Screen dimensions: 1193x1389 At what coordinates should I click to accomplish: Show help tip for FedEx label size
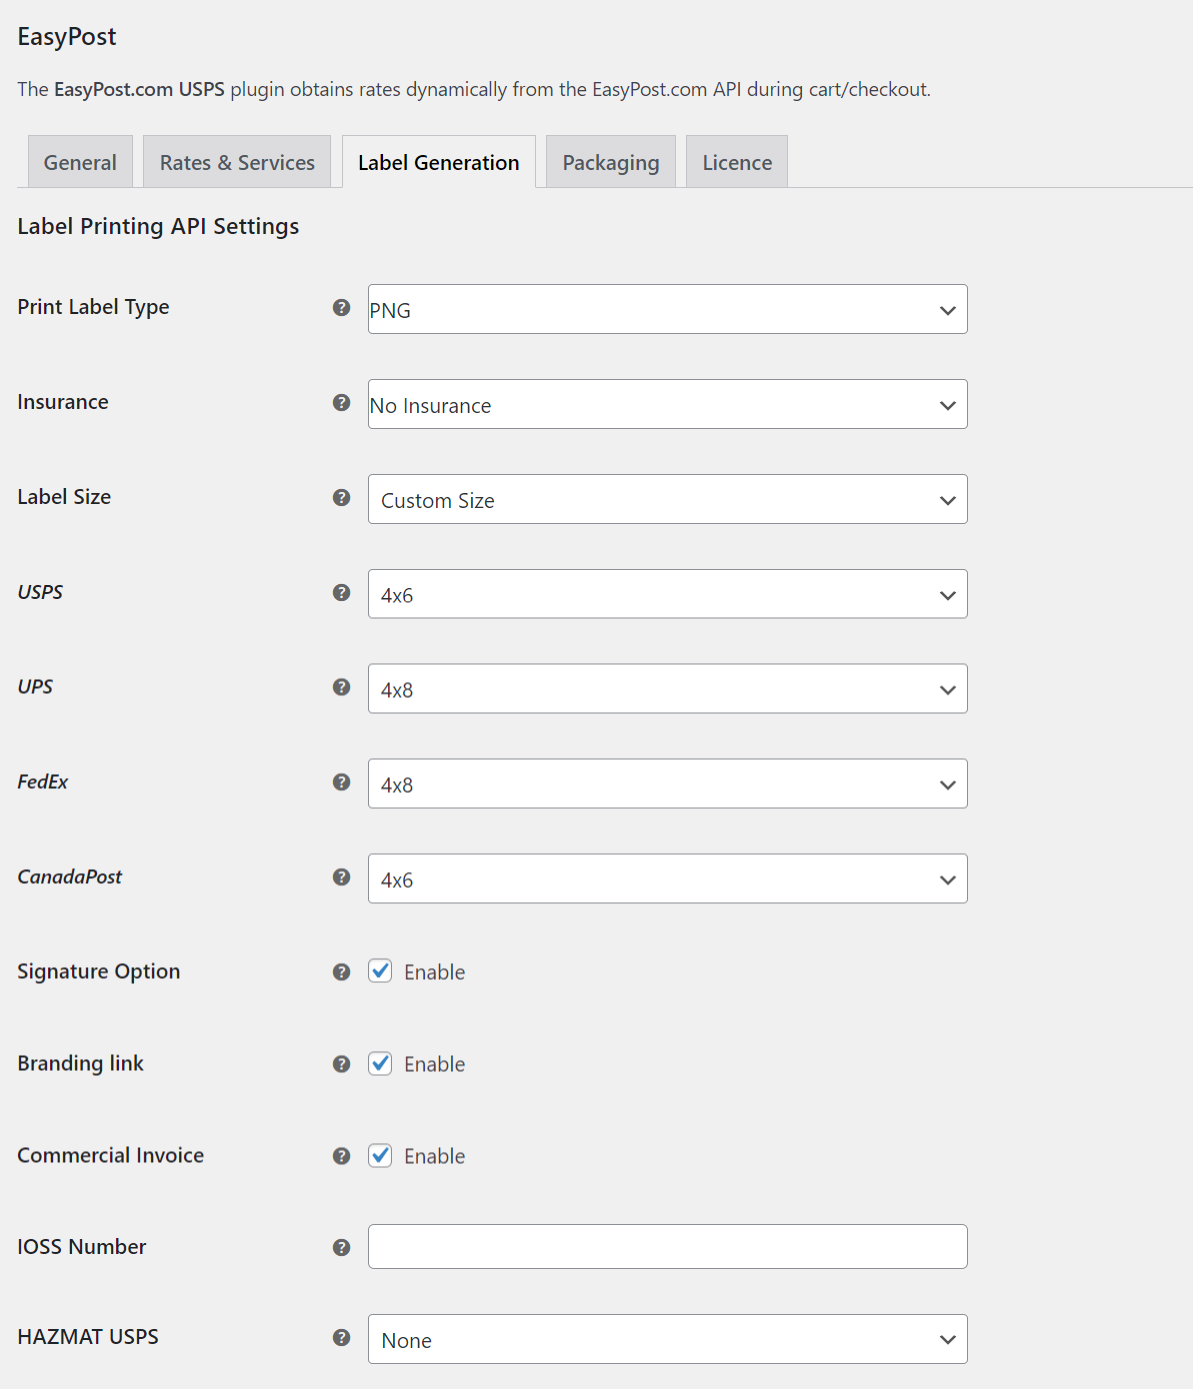pos(341,782)
